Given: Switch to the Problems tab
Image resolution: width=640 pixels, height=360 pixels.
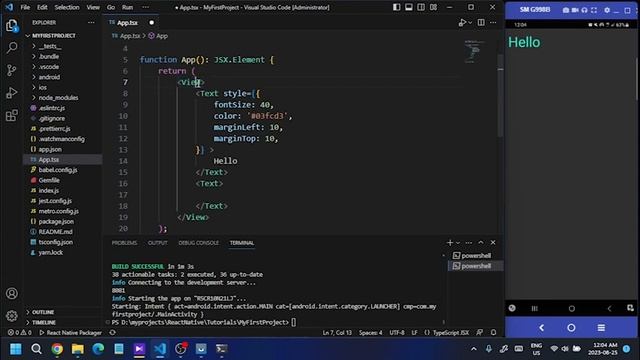Looking at the screenshot, I should click(124, 243).
